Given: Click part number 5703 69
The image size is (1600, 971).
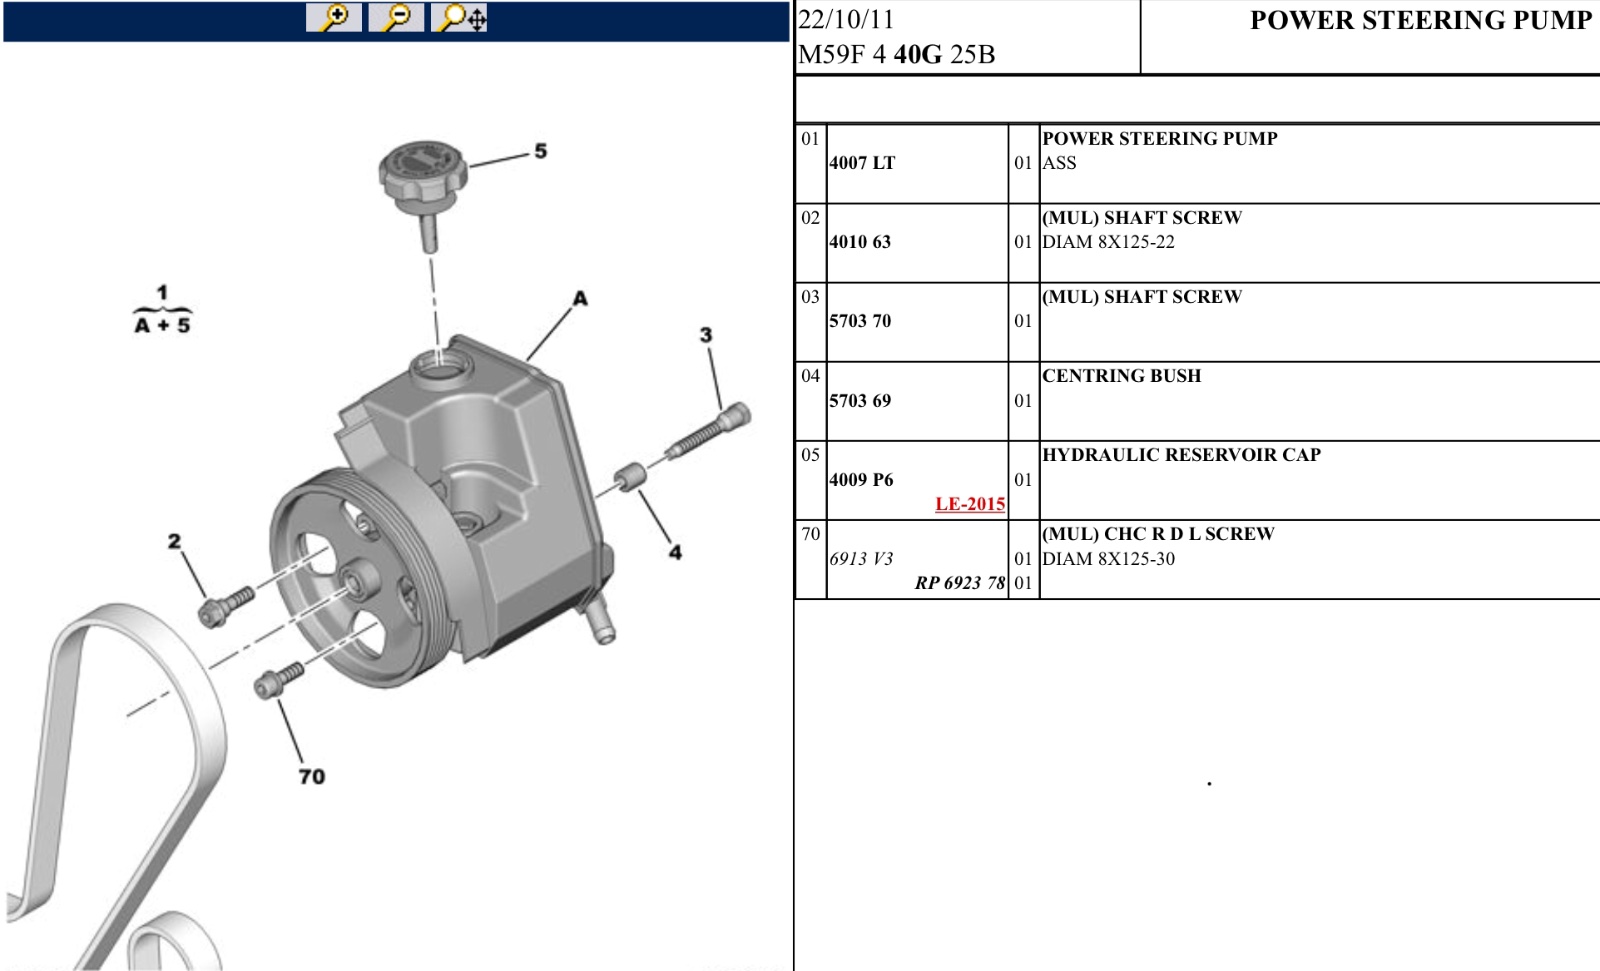Looking at the screenshot, I should tap(860, 401).
